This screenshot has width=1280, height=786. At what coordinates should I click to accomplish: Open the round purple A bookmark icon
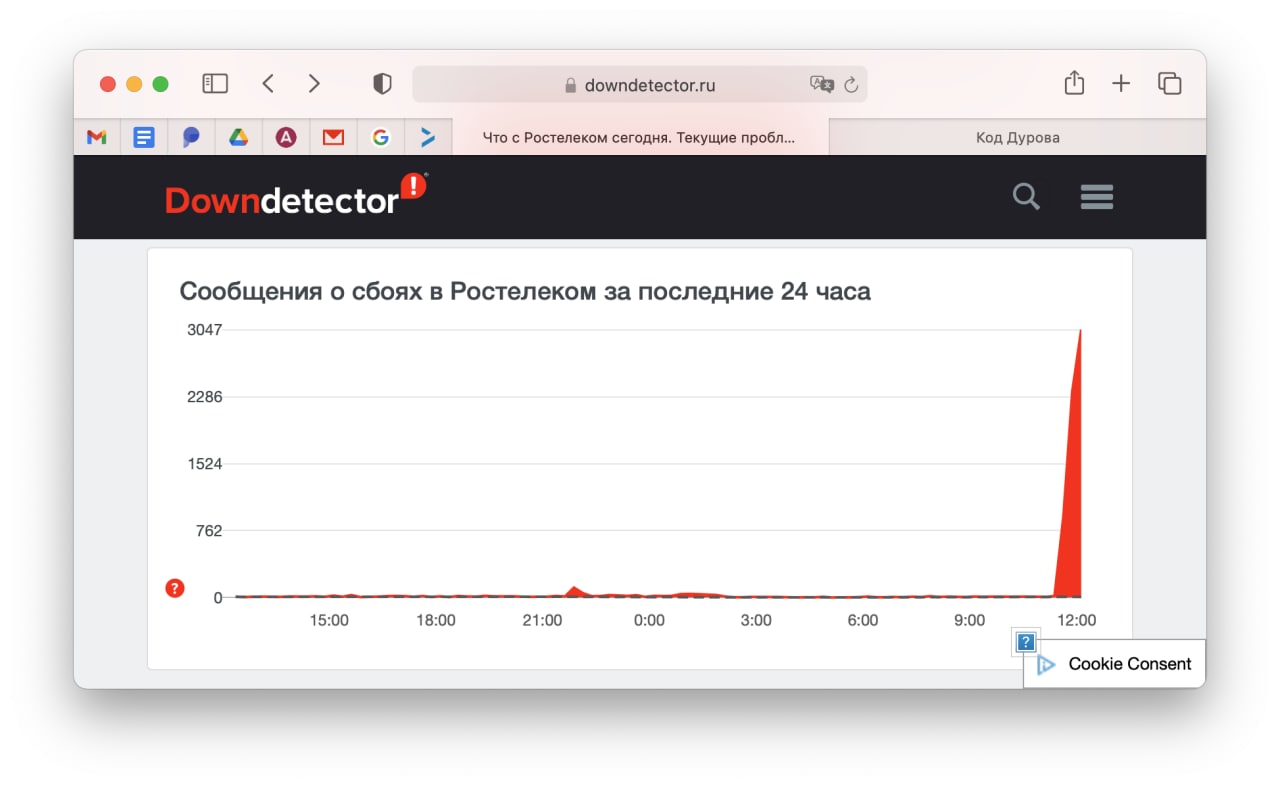286,138
